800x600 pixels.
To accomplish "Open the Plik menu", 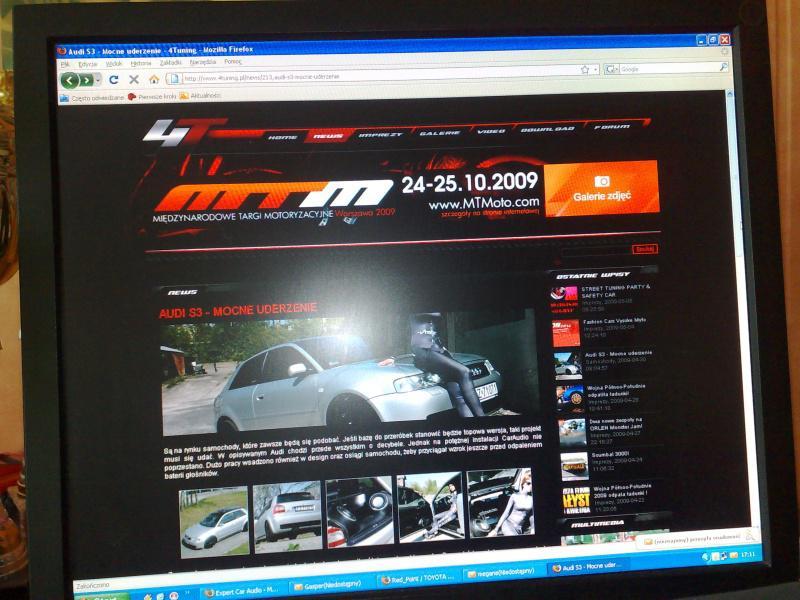I will [65, 65].
